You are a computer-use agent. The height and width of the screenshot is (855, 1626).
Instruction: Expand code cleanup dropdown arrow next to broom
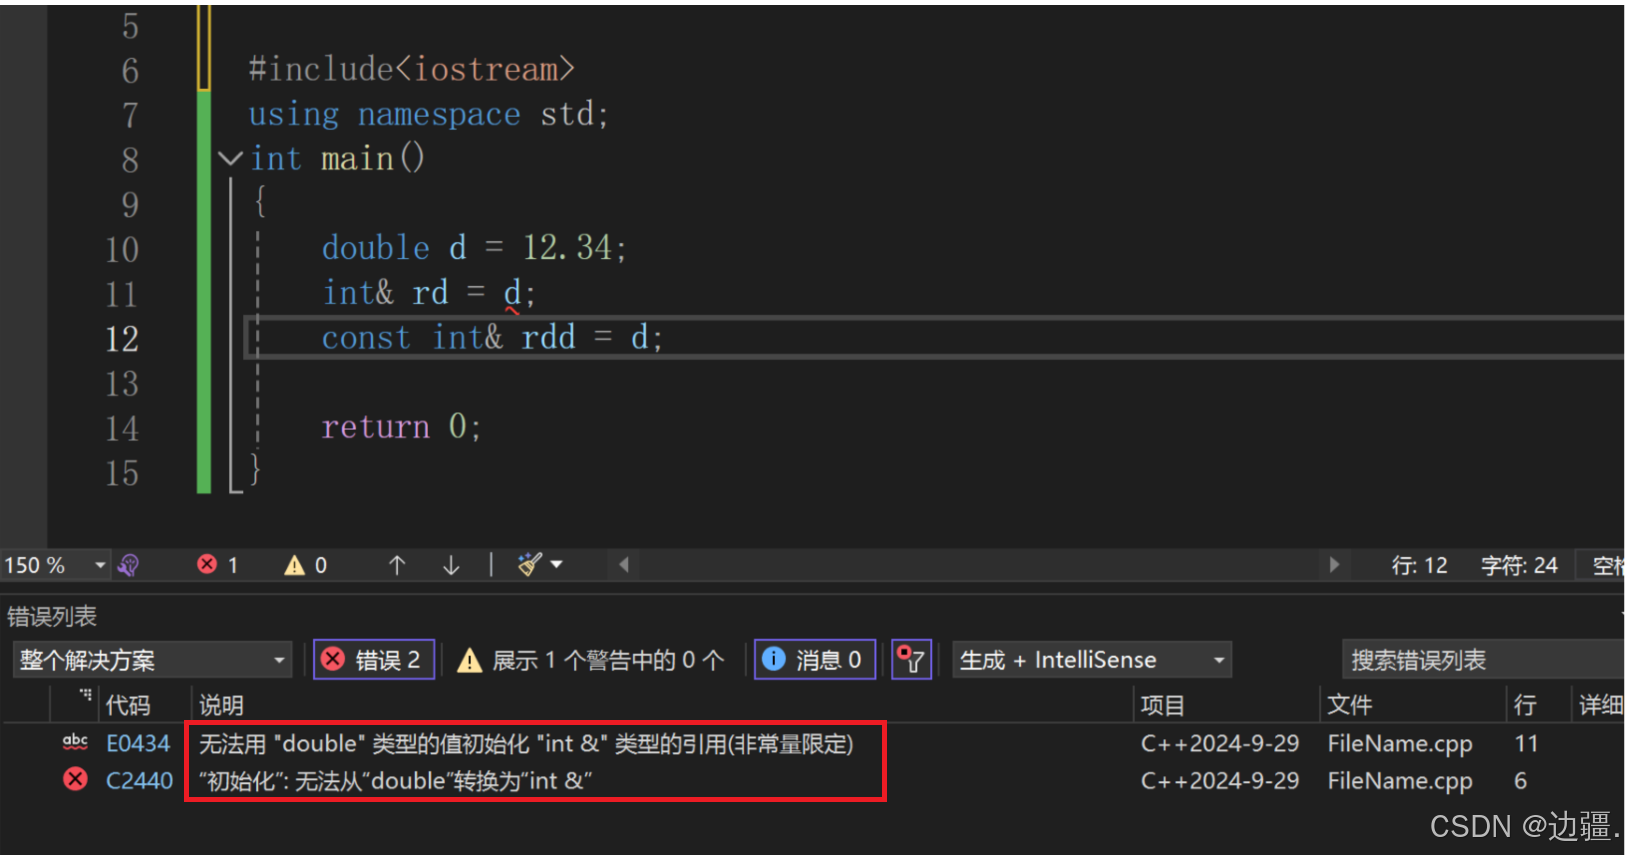click(x=557, y=565)
